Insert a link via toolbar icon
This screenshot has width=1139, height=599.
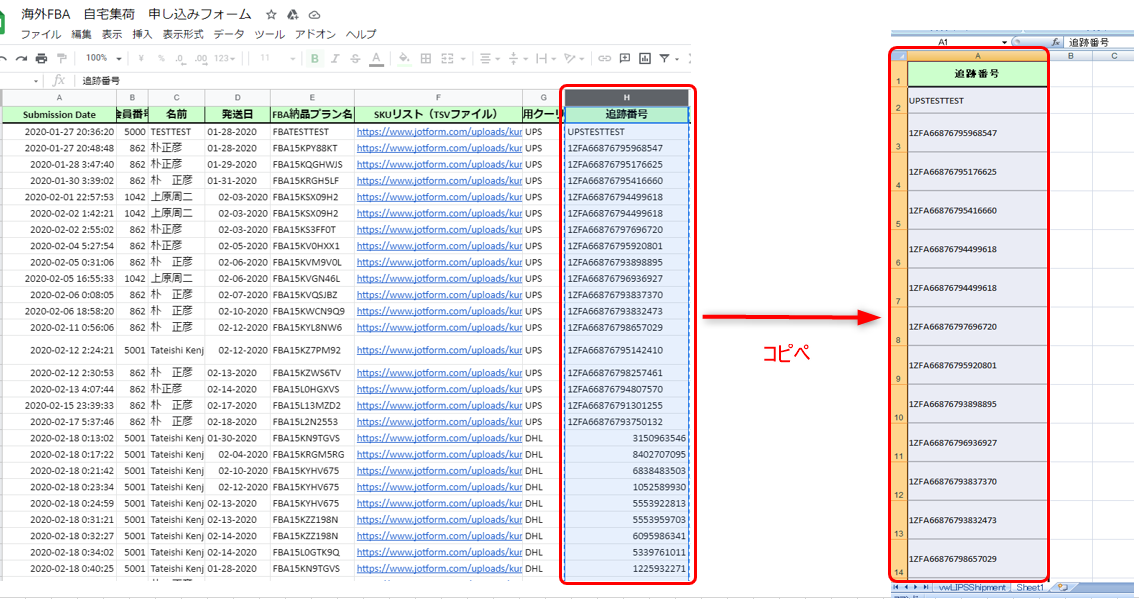pyautogui.click(x=604, y=59)
